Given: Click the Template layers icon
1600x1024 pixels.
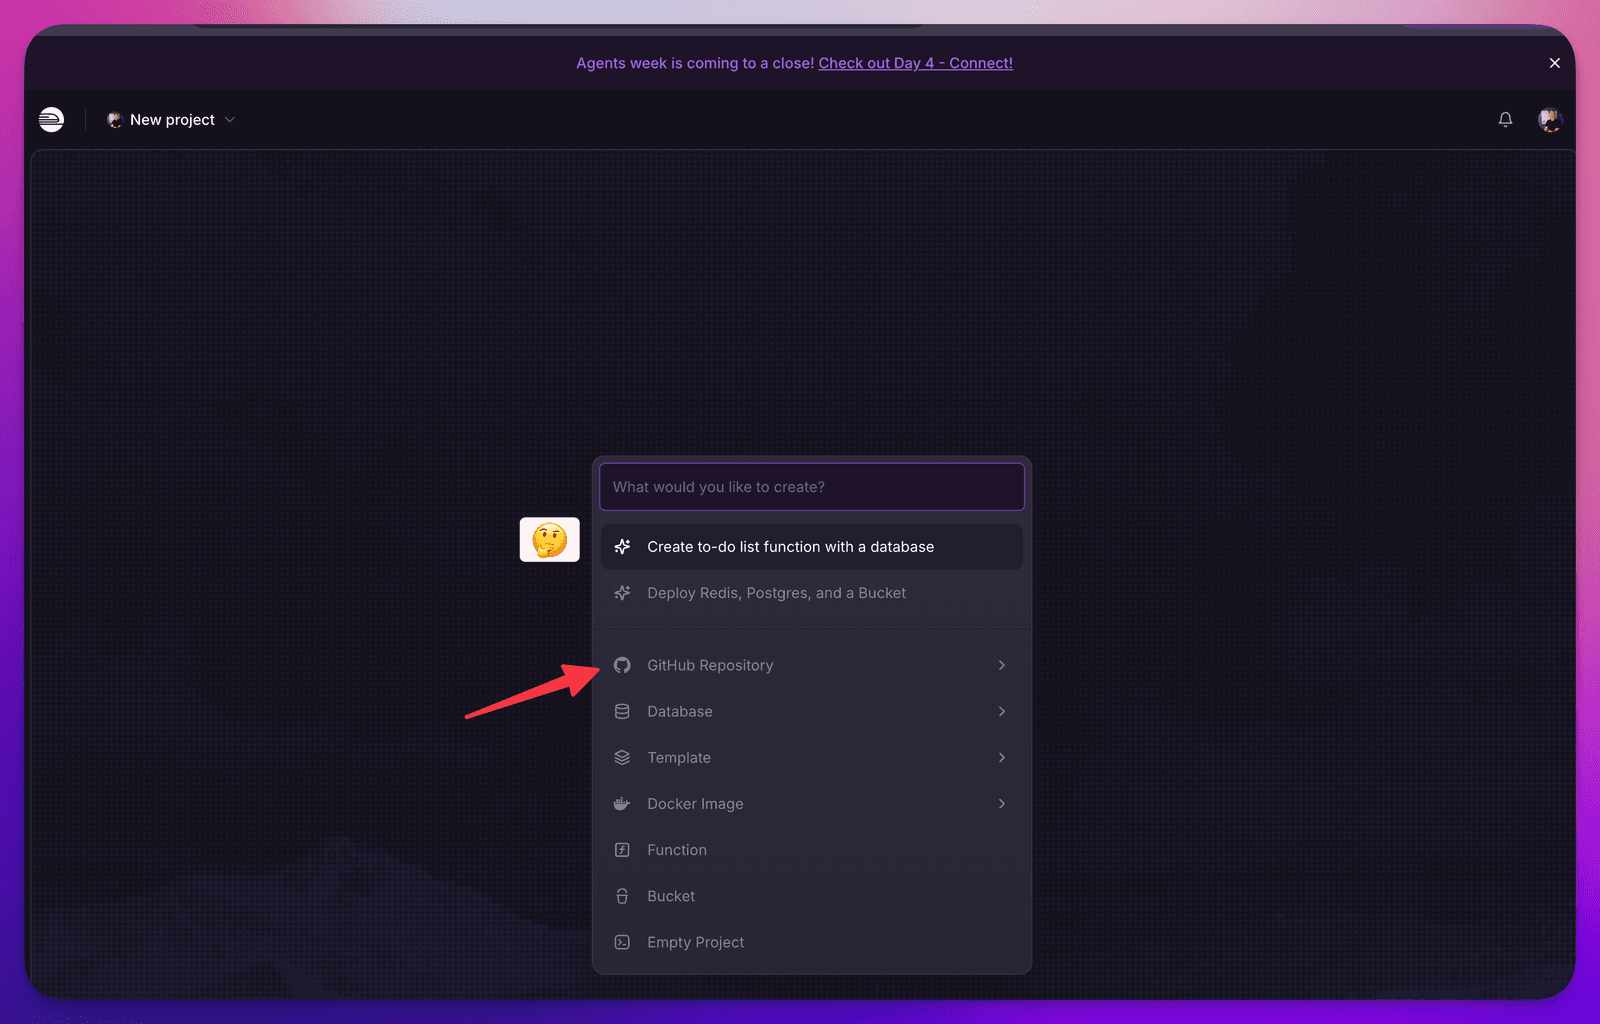Looking at the screenshot, I should pos(622,757).
